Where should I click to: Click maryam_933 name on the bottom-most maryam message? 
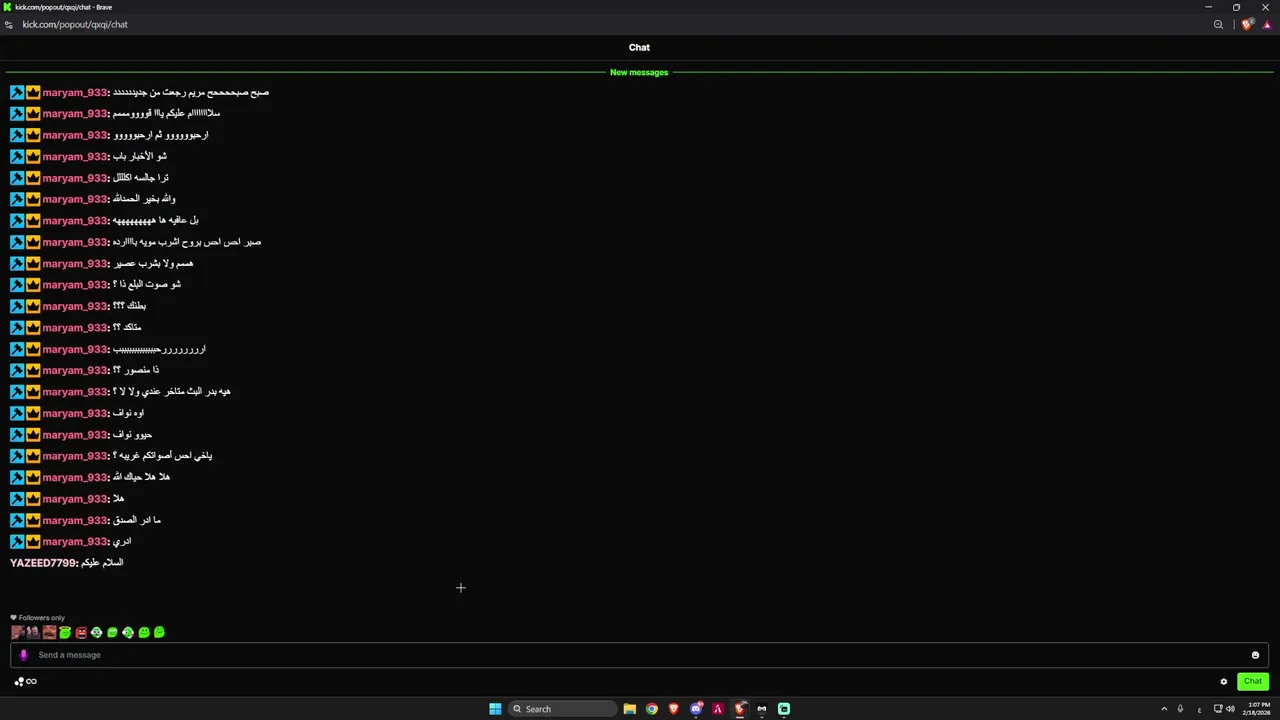click(x=75, y=542)
